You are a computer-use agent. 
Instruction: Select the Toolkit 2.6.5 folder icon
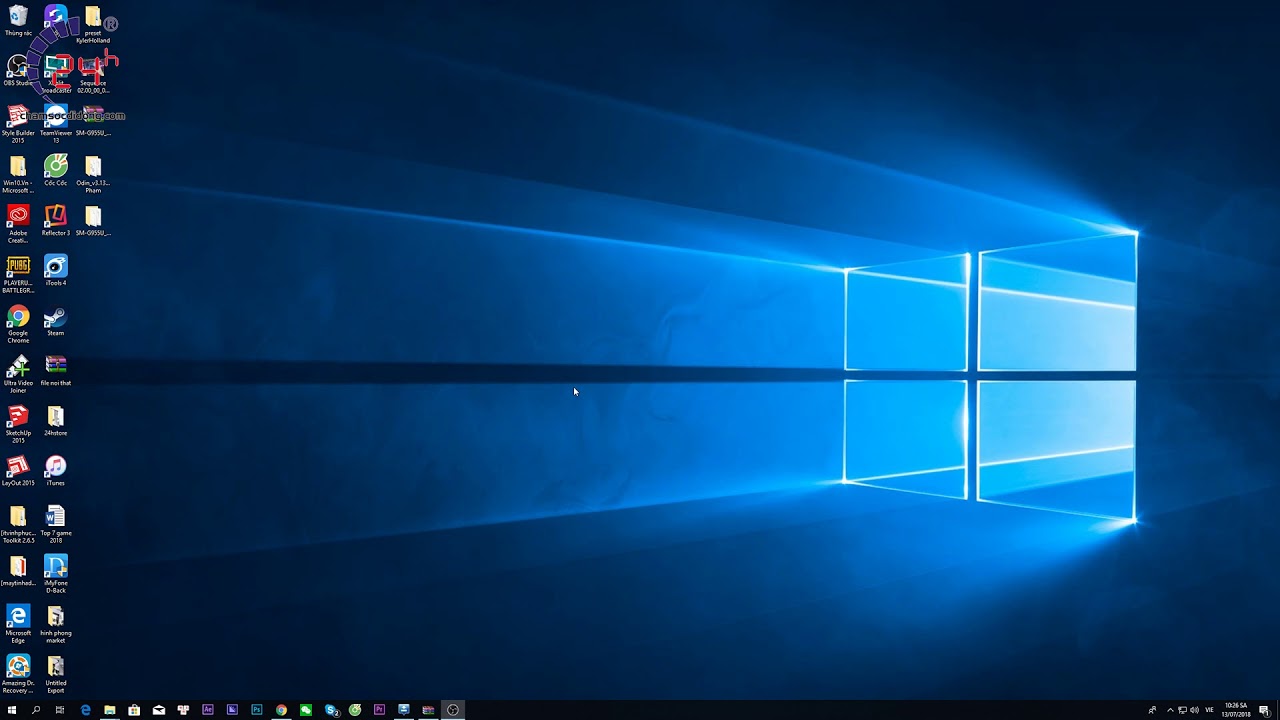[18, 525]
